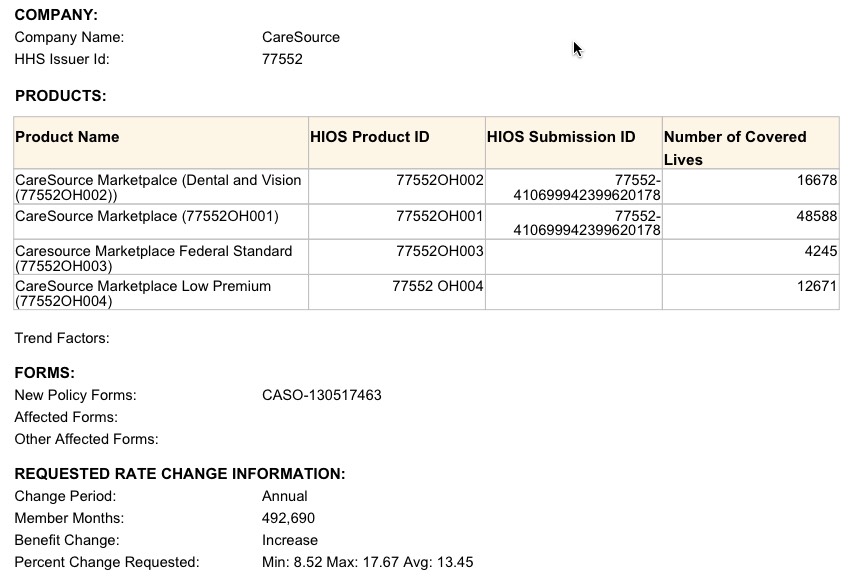Click the "Number of Covered Lives" header
The width and height of the screenshot is (868, 576).
[x=735, y=147]
